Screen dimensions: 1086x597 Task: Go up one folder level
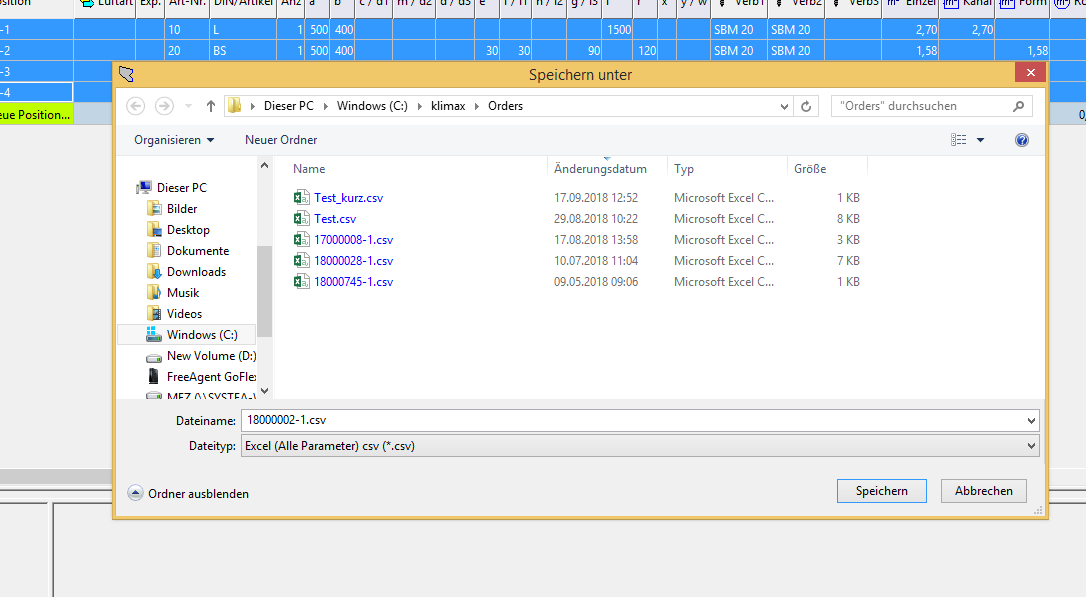211,106
